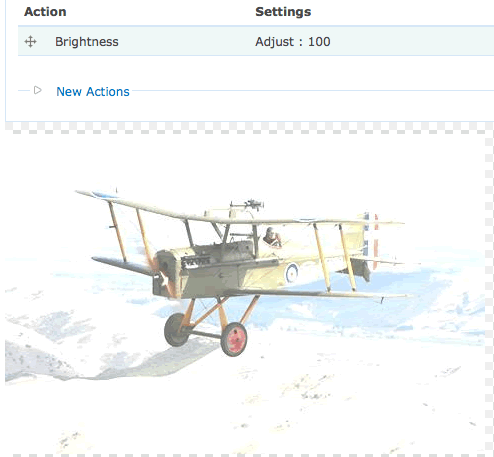494x457 pixels.
Task: Click the roundel insignia on the fuselage
Action: [292, 273]
